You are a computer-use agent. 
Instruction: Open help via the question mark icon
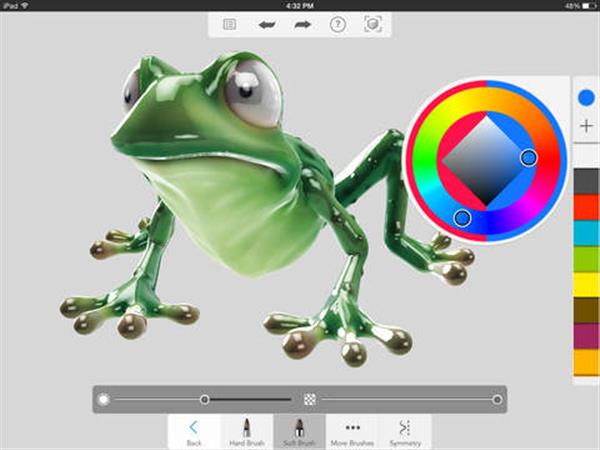pyautogui.click(x=338, y=24)
